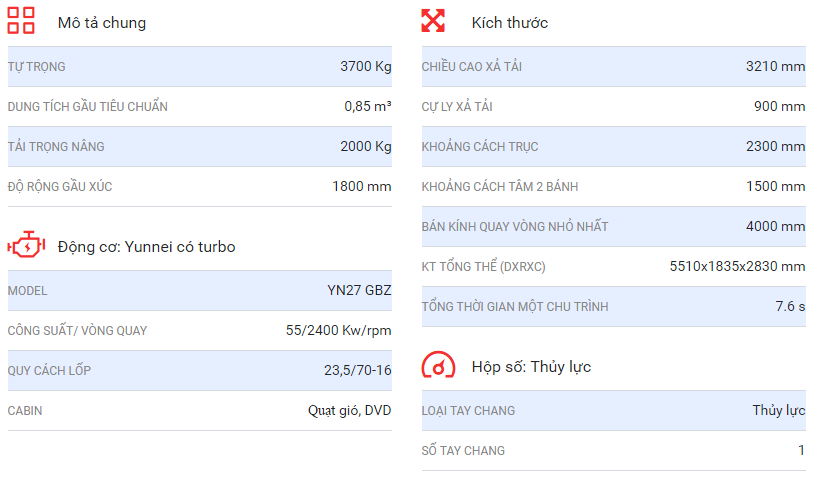The image size is (828, 480).
Task: Select the Mô tả chung heading
Action: coord(101,22)
